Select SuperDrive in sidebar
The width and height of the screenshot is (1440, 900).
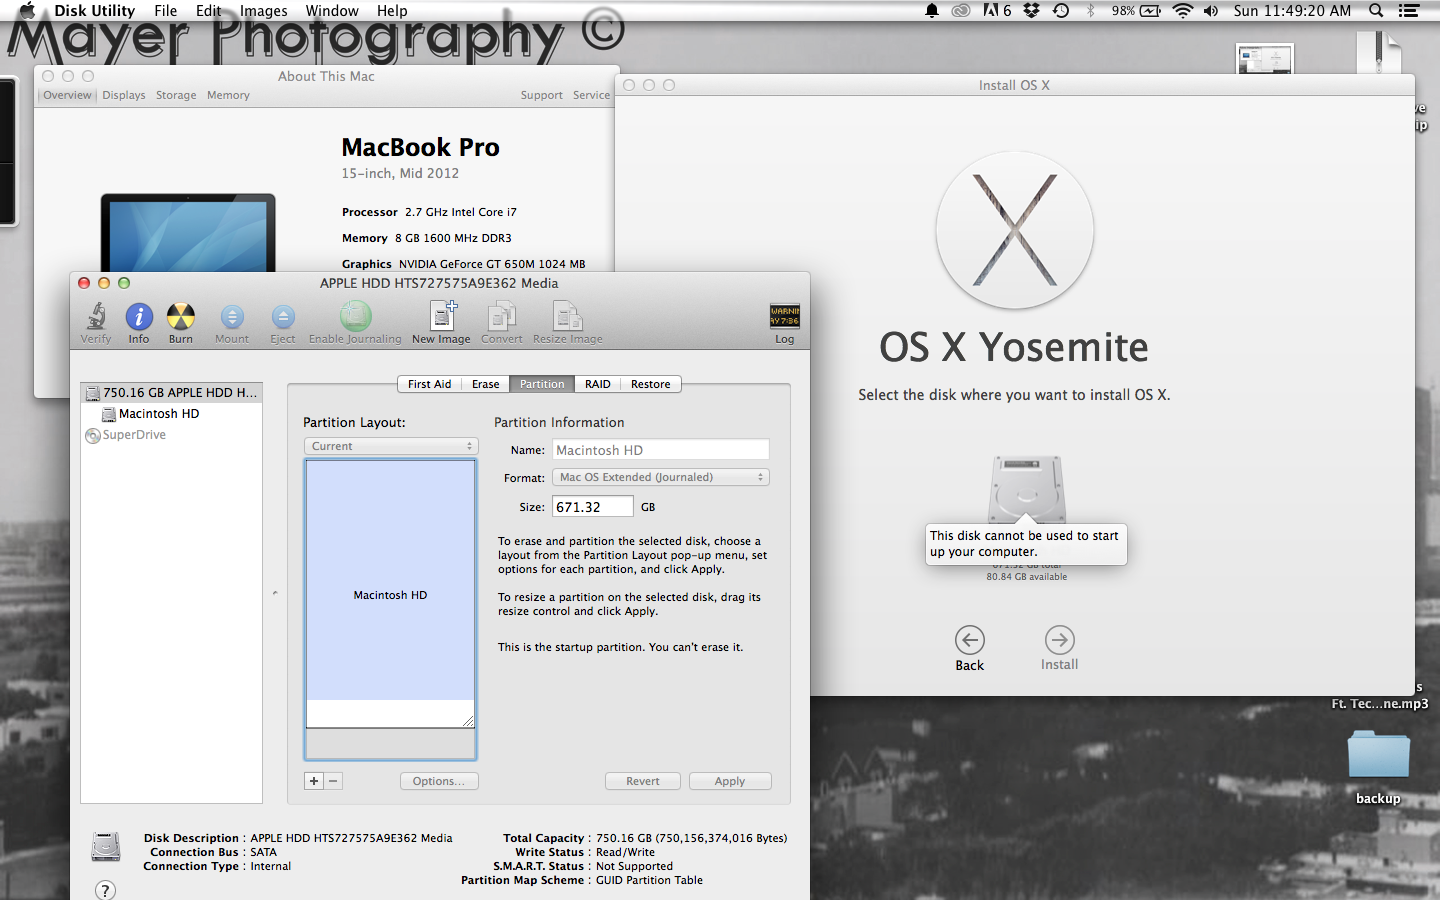coord(126,435)
